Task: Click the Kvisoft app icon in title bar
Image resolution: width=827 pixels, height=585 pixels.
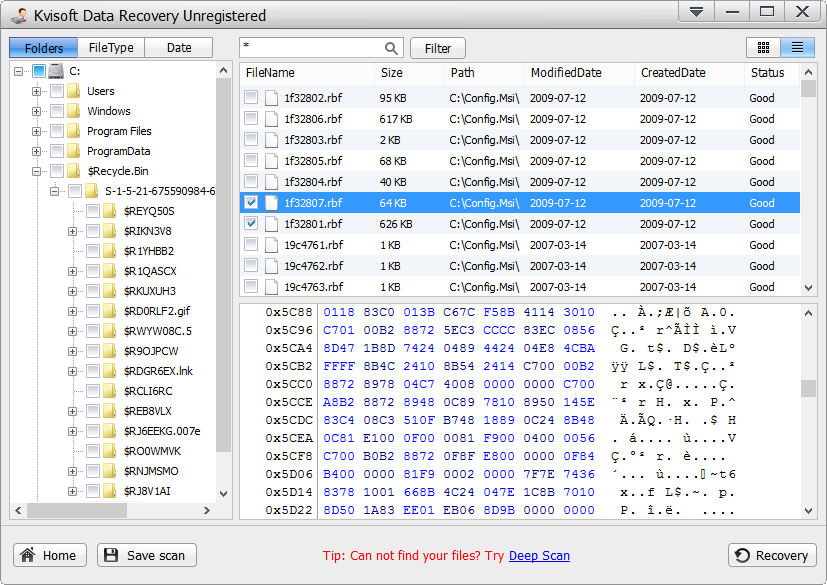Action: click(19, 15)
